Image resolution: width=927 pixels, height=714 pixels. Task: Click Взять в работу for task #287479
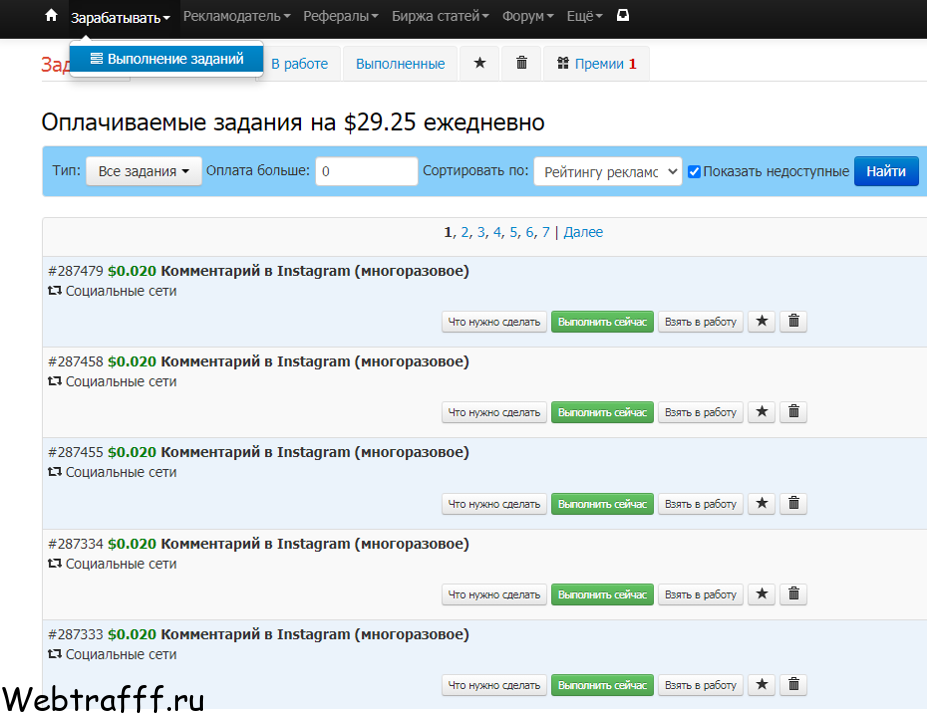click(x=700, y=322)
